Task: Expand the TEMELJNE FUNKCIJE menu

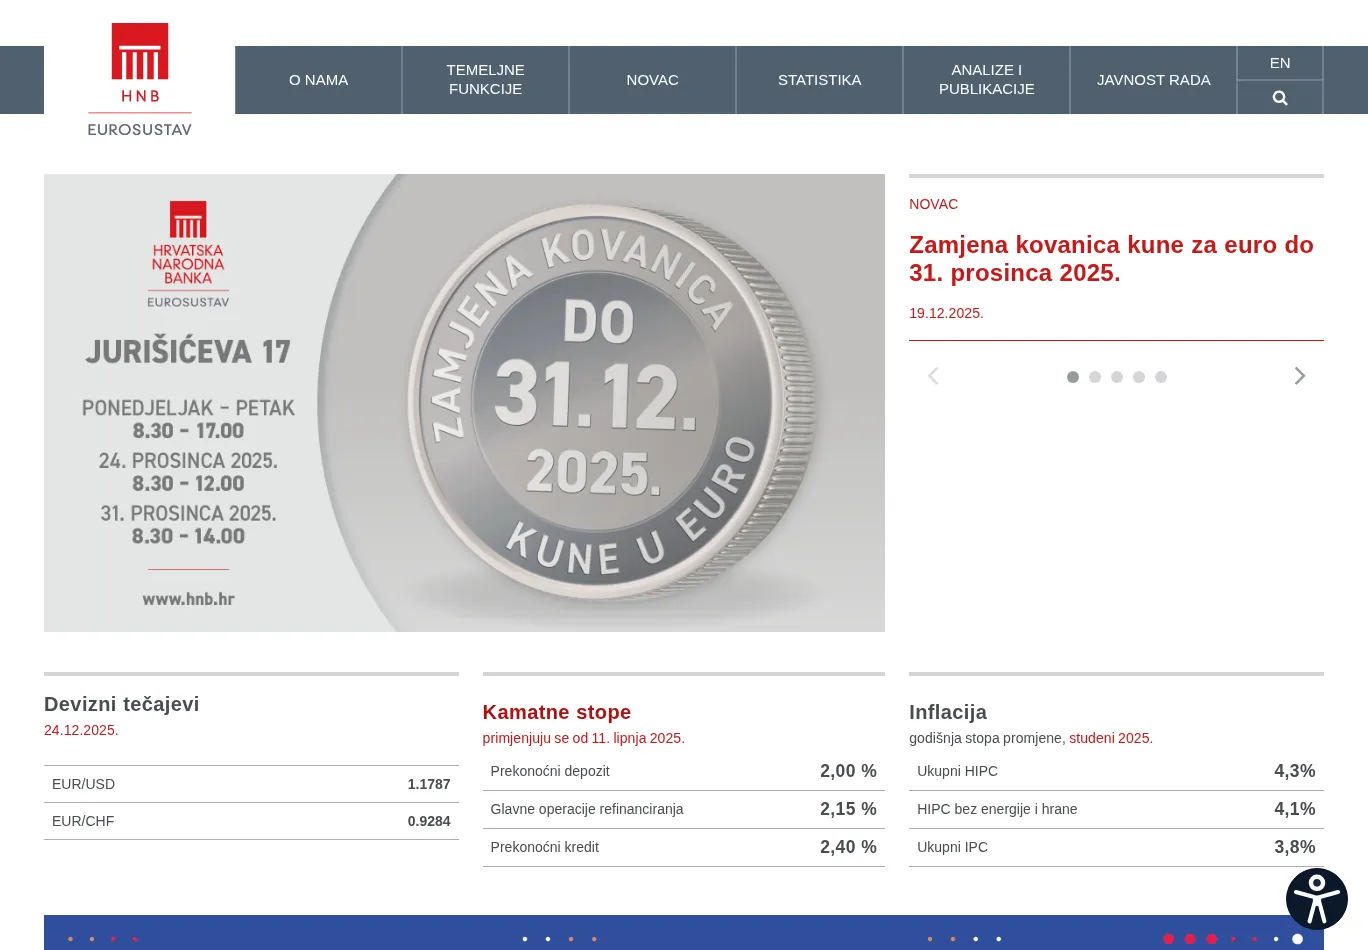Action: (x=485, y=80)
